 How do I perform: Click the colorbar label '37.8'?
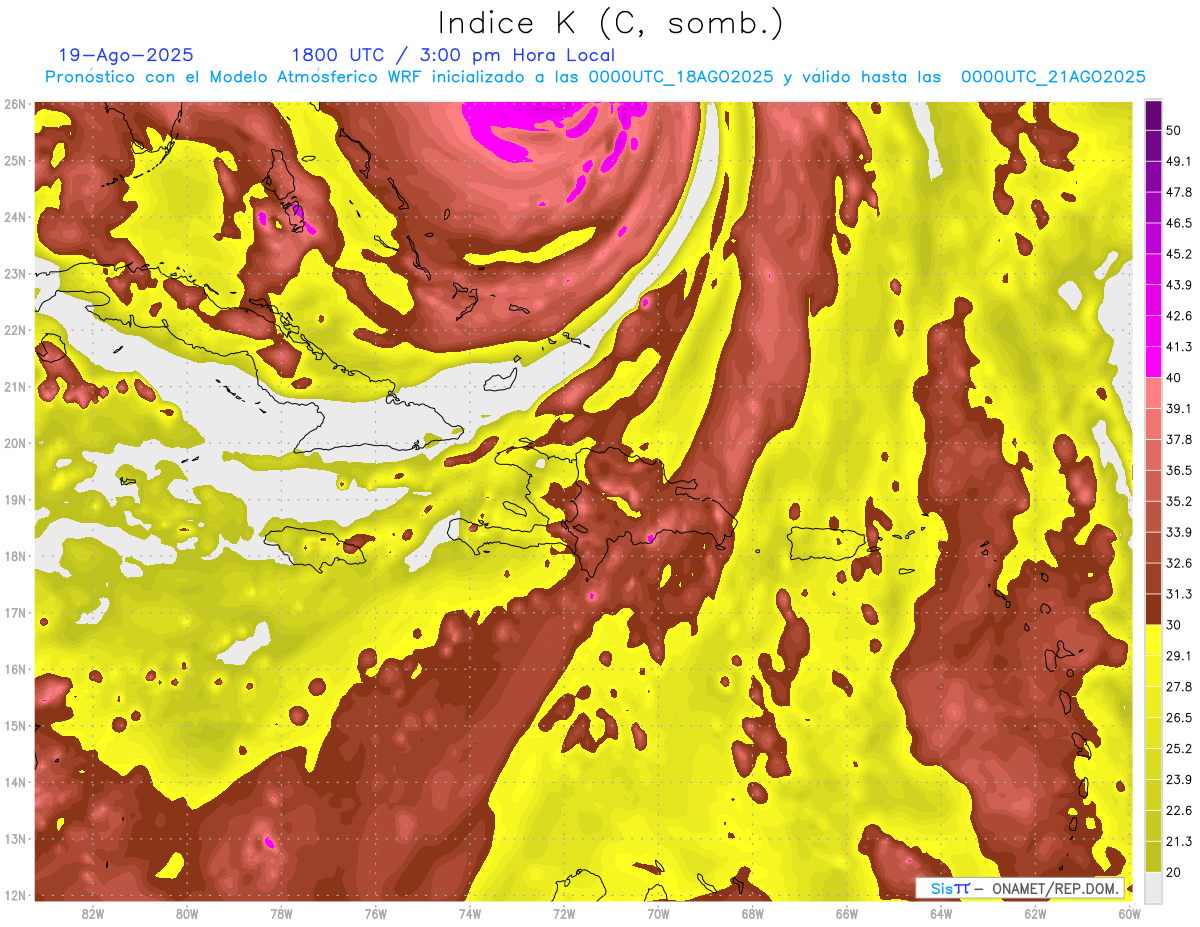point(1180,439)
